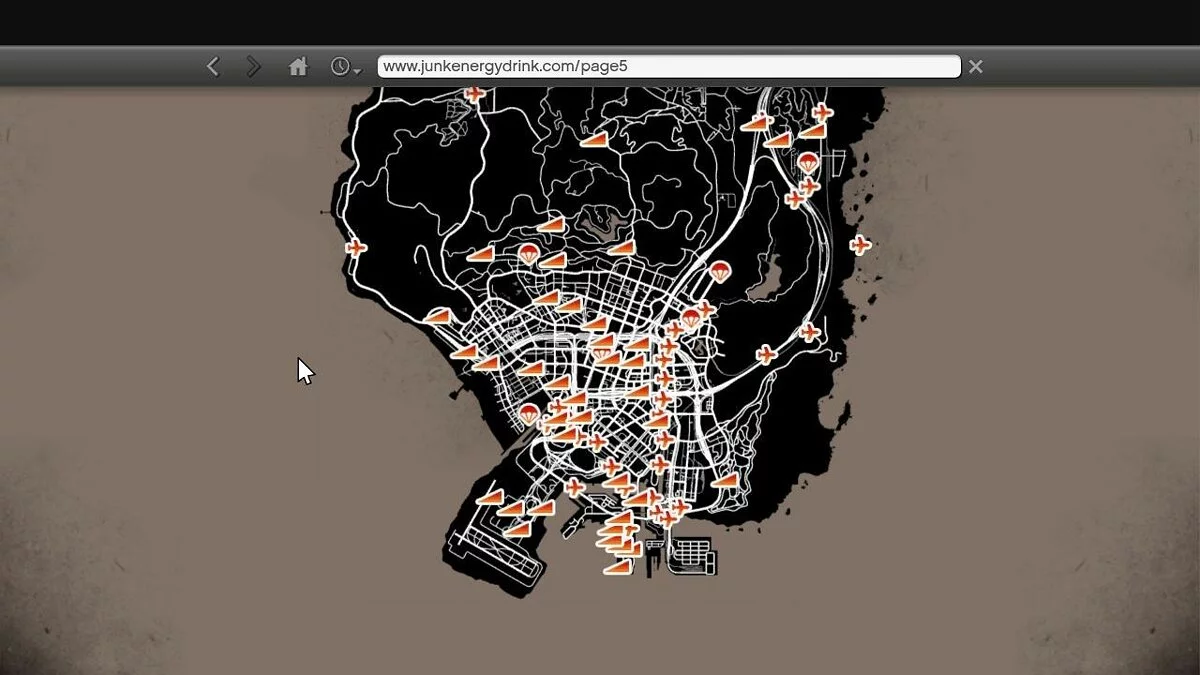Expand the browsing history dropdown

coord(346,67)
